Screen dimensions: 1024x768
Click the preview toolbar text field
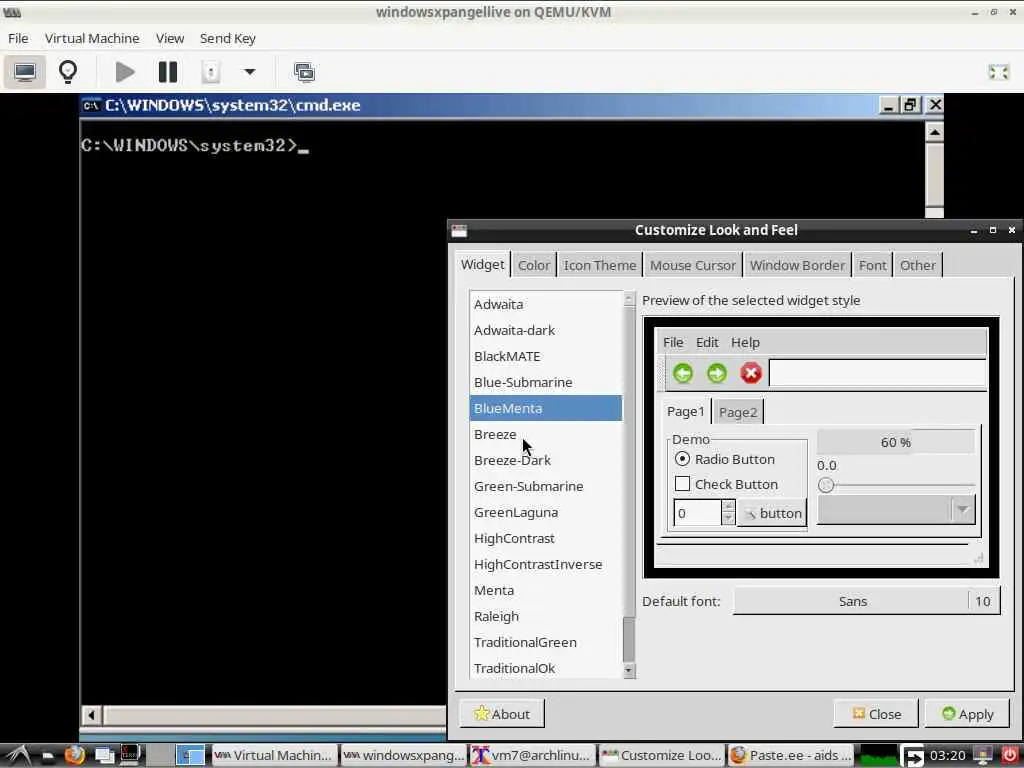(877, 373)
